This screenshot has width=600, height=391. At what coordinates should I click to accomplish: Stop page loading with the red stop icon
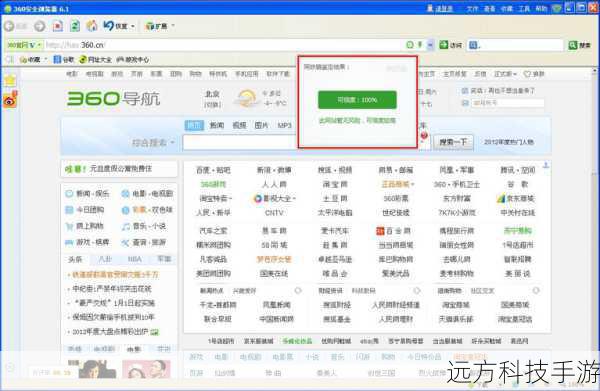pyautogui.click(x=57, y=26)
